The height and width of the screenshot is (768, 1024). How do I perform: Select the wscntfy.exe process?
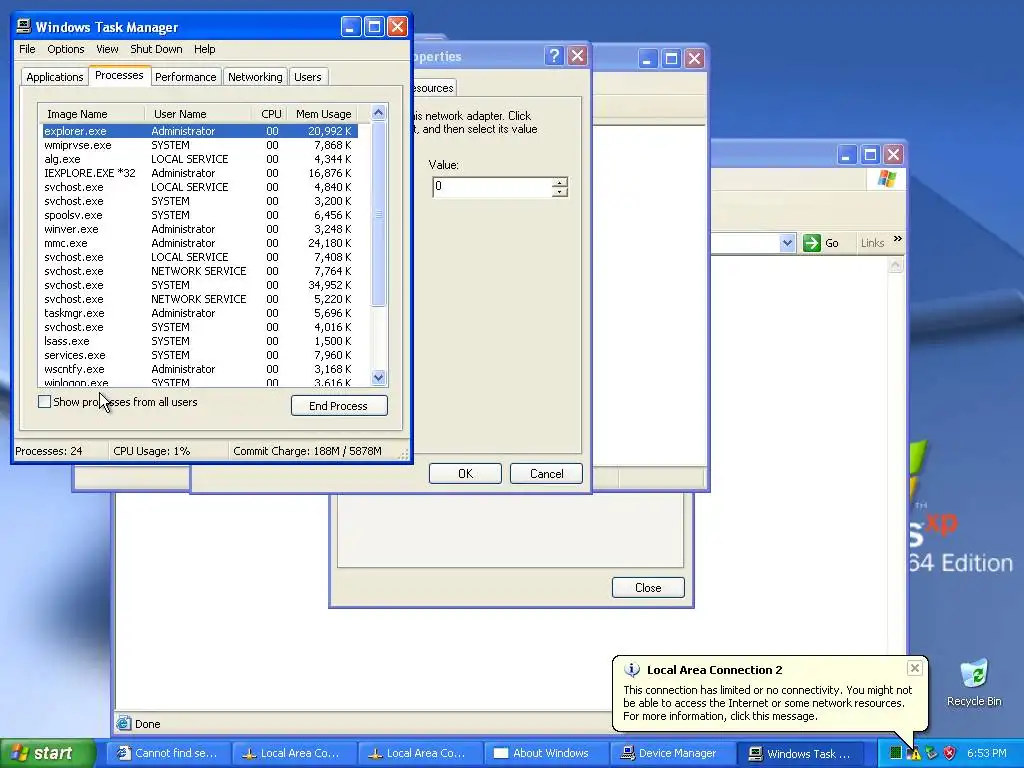pyautogui.click(x=200, y=369)
